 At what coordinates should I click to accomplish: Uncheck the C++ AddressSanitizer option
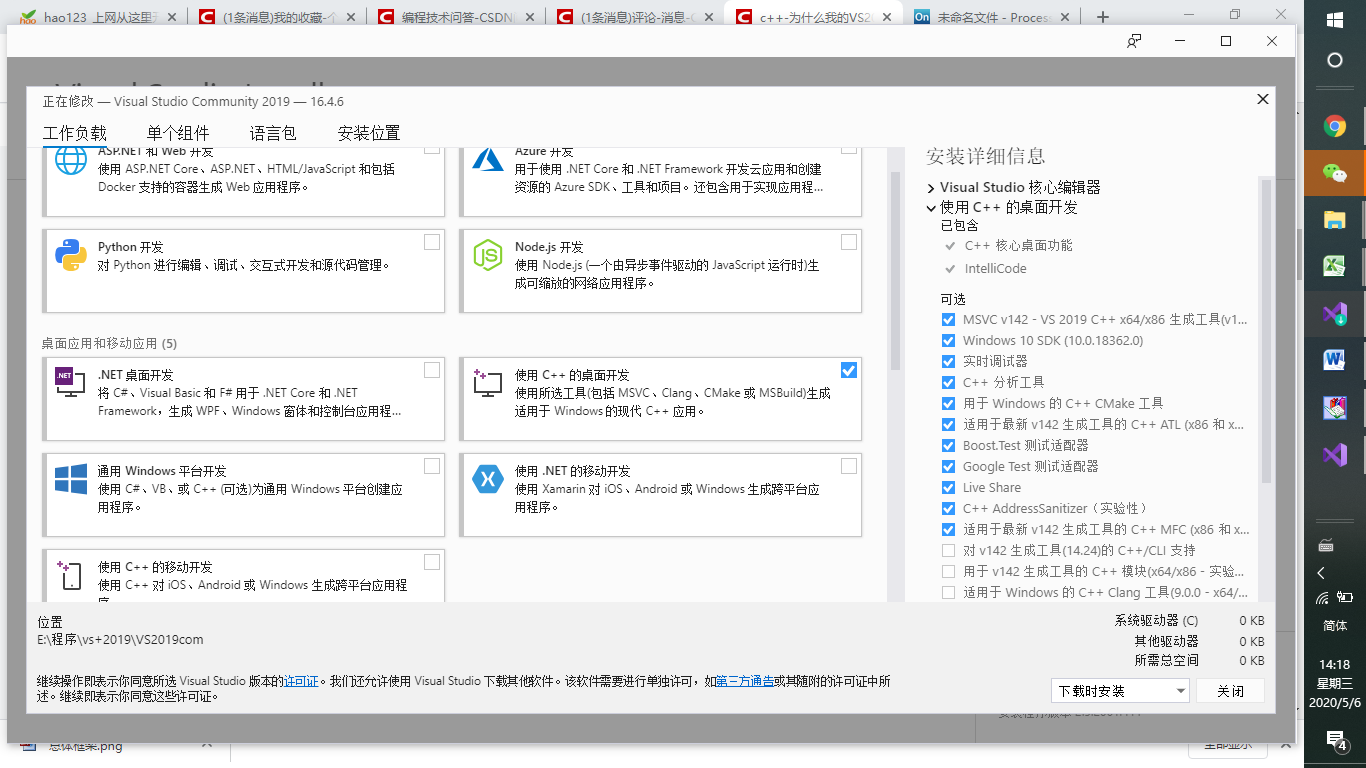[x=948, y=509]
